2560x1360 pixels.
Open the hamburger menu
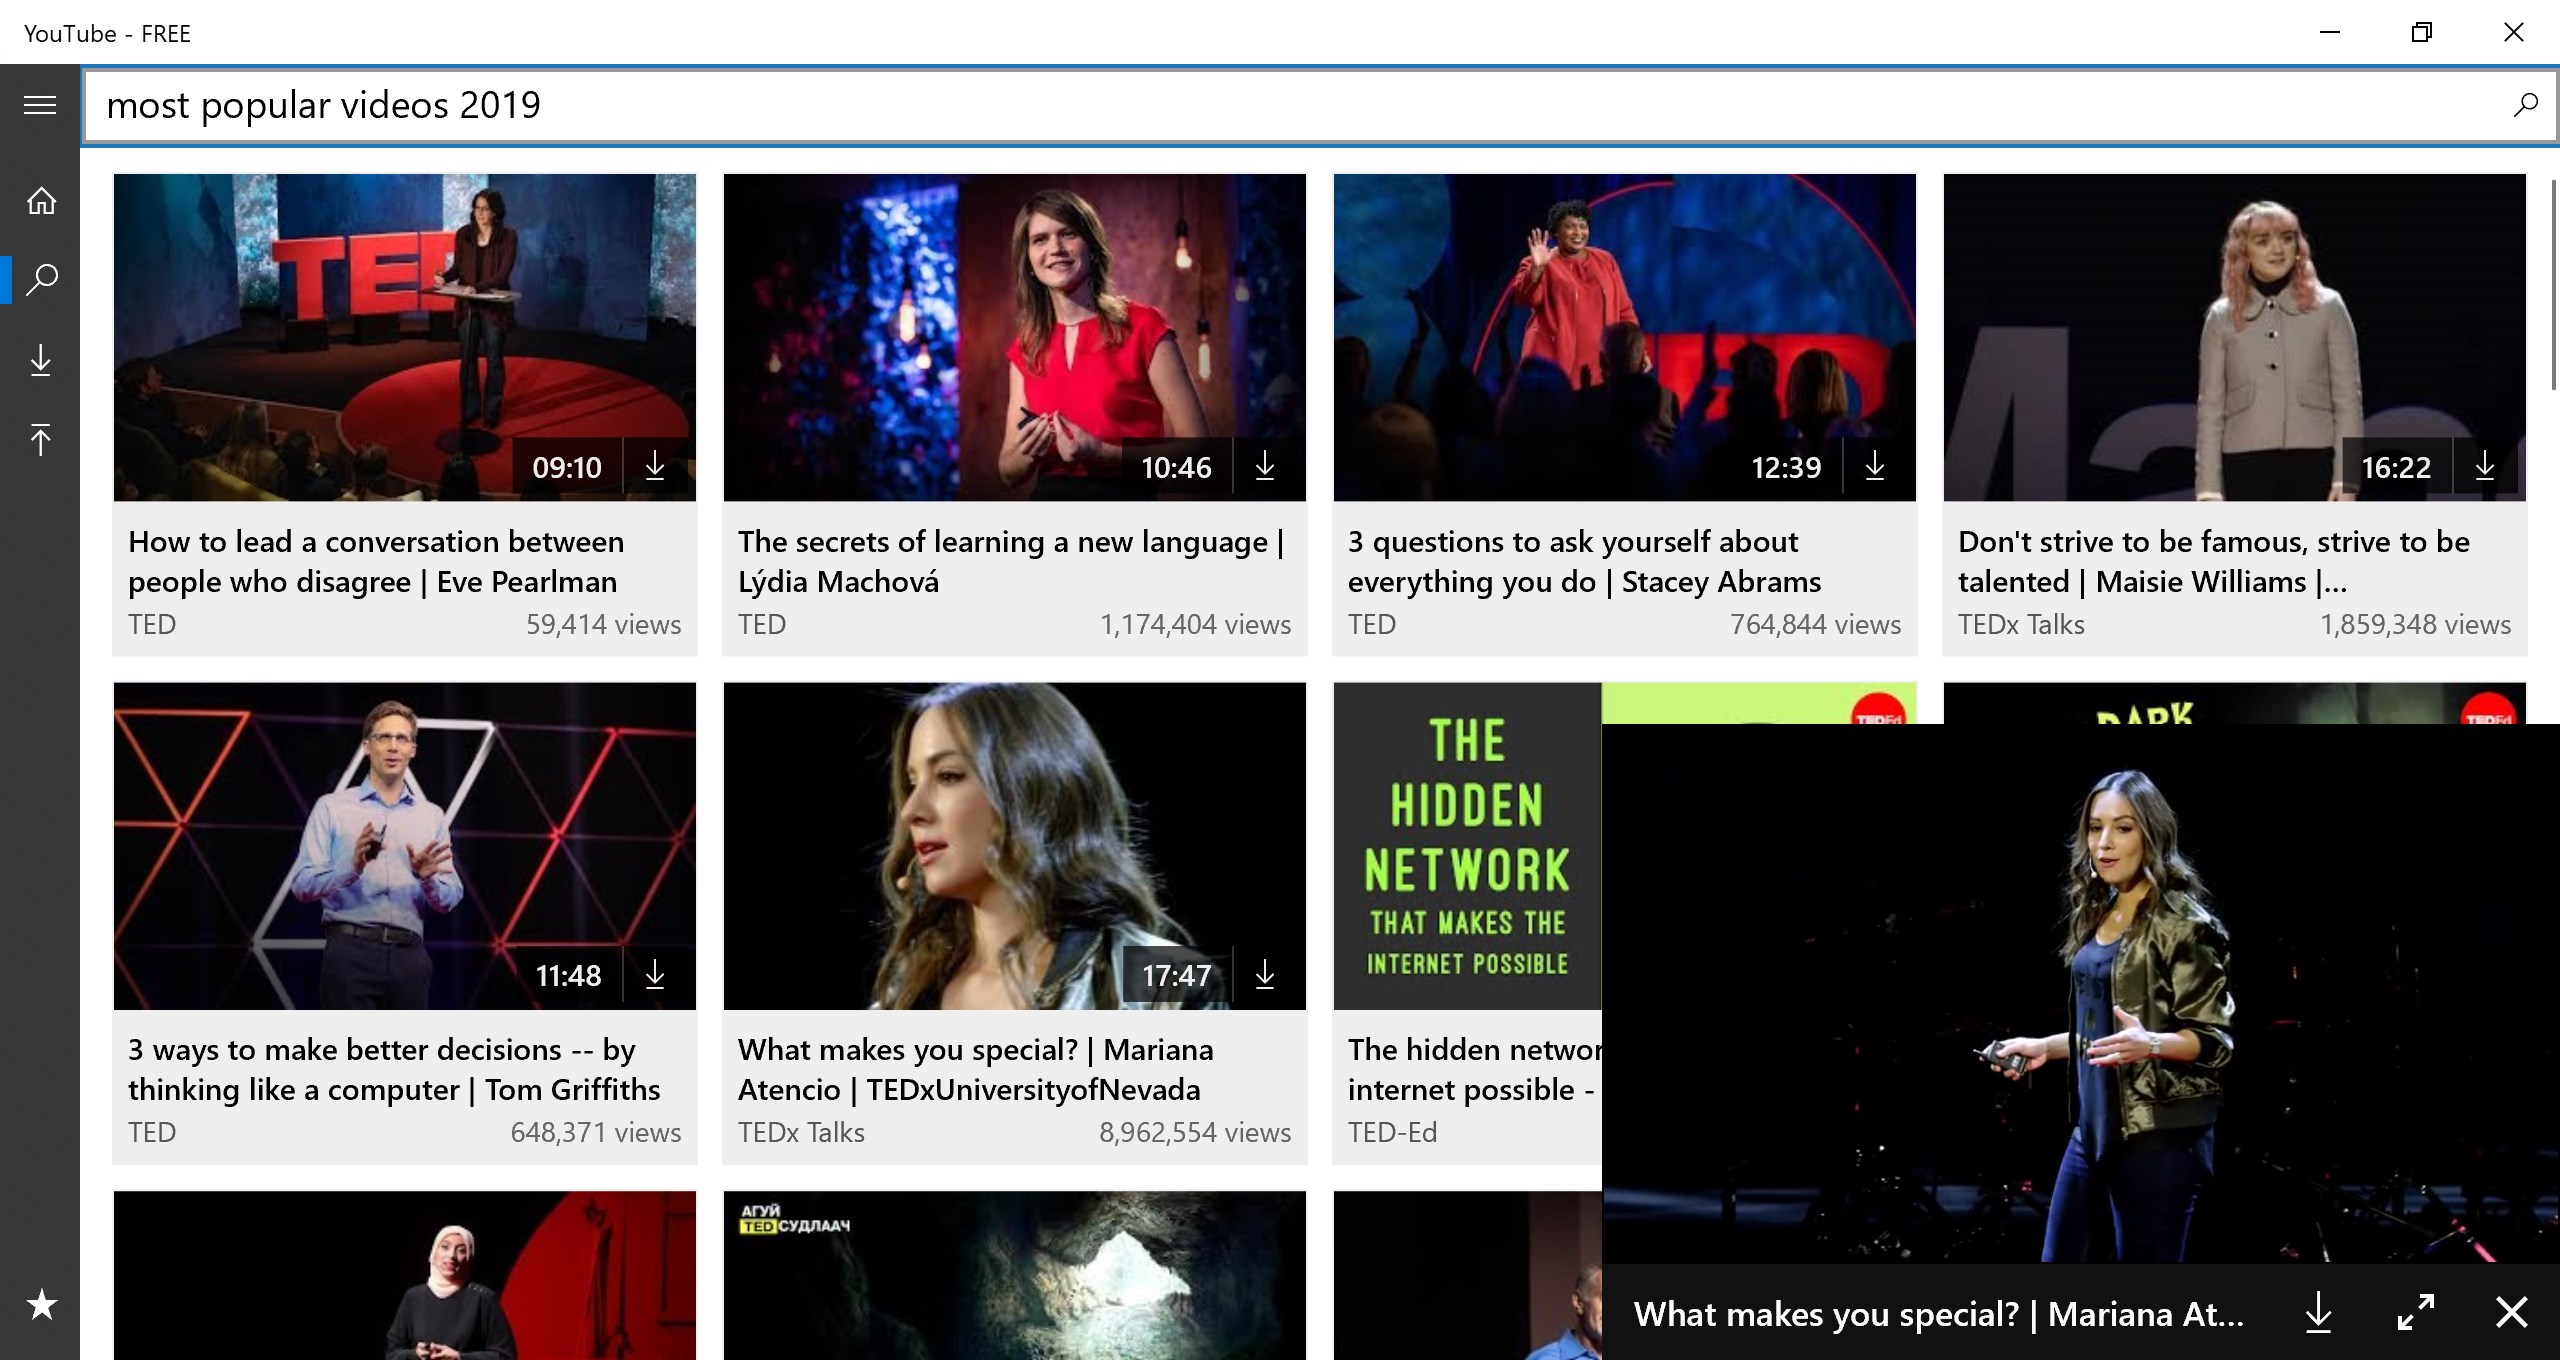point(40,105)
